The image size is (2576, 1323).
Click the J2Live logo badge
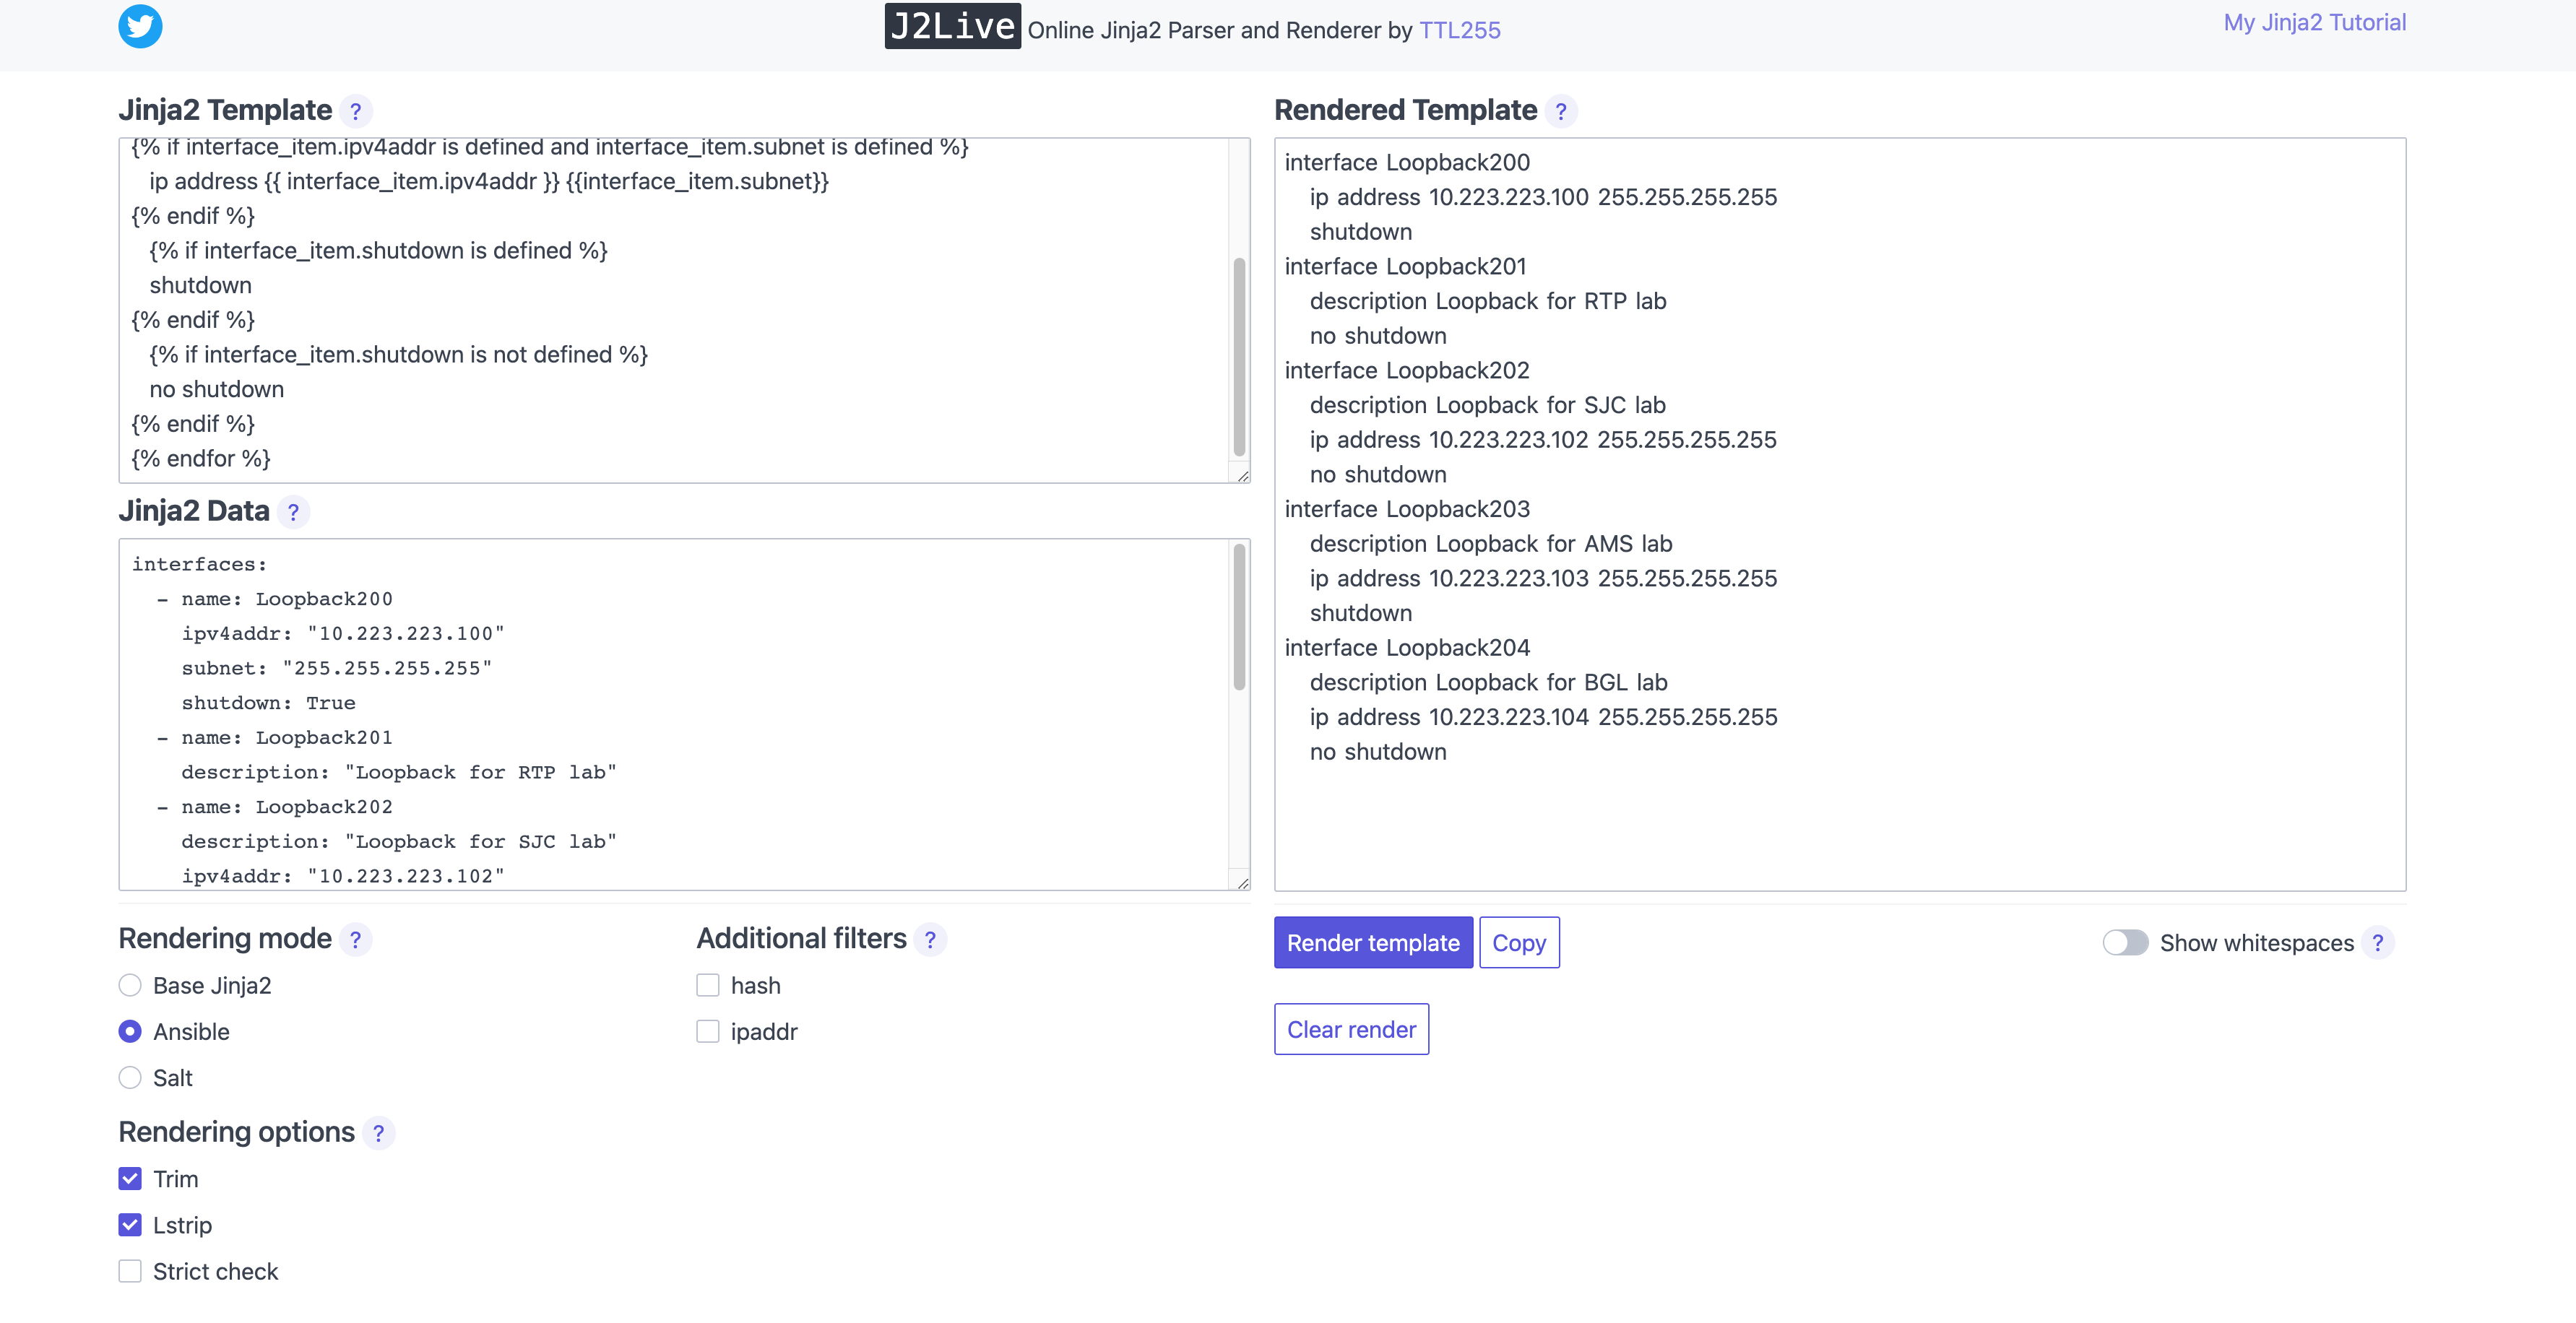click(952, 27)
